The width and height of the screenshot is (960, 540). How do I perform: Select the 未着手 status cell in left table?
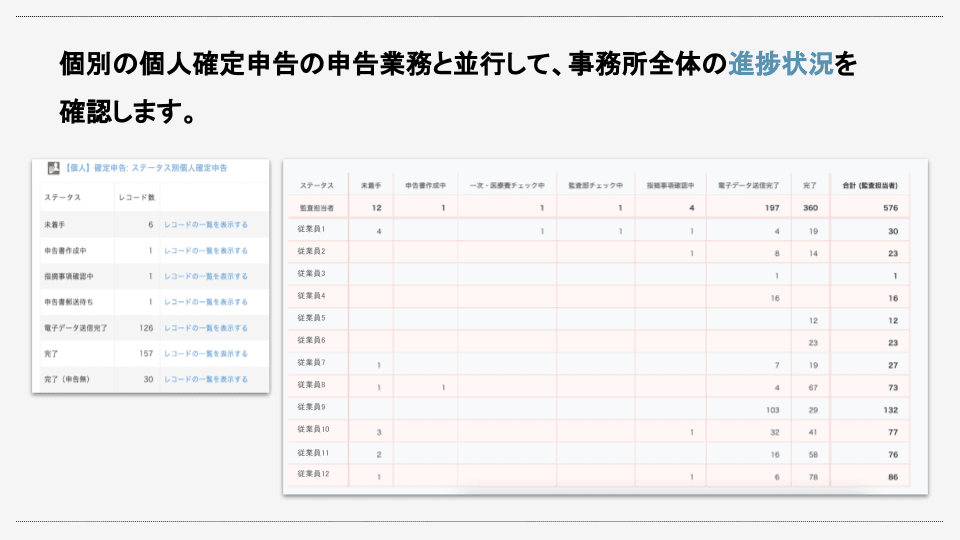coord(54,225)
